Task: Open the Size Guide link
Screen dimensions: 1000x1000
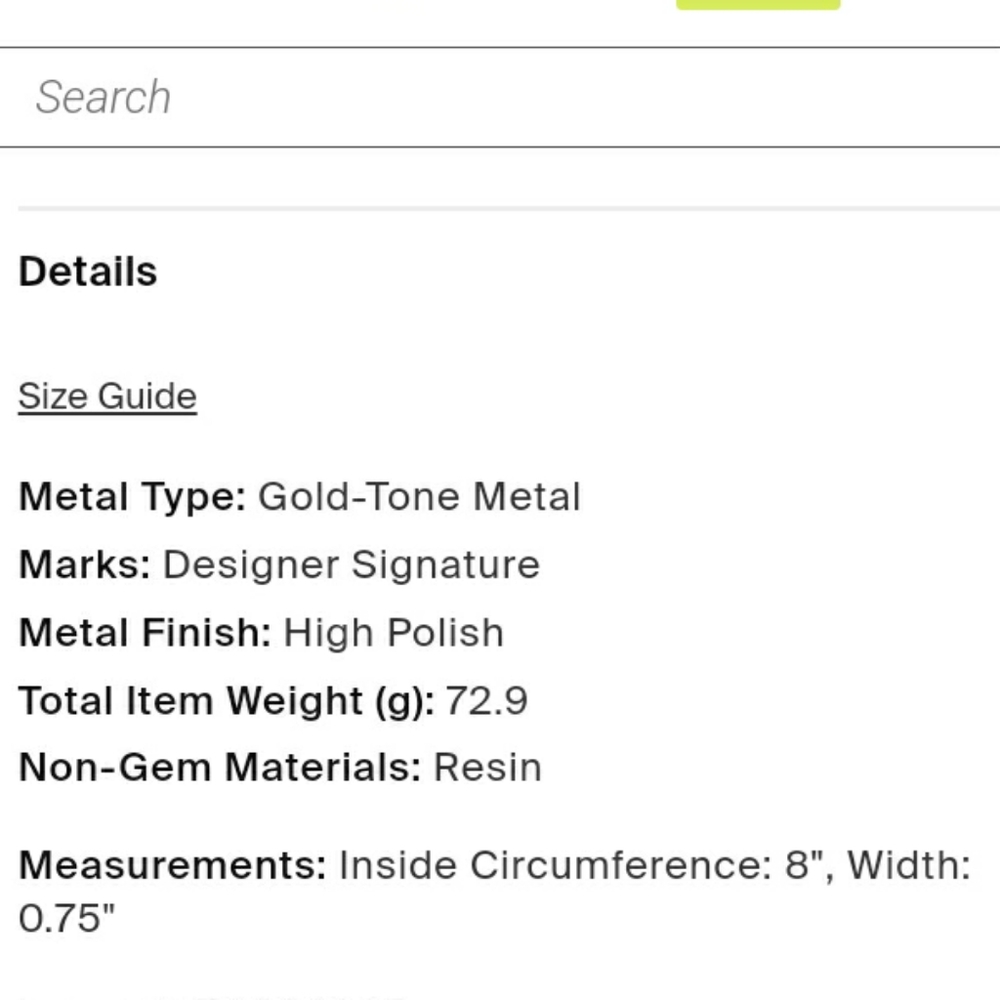Action: (107, 396)
